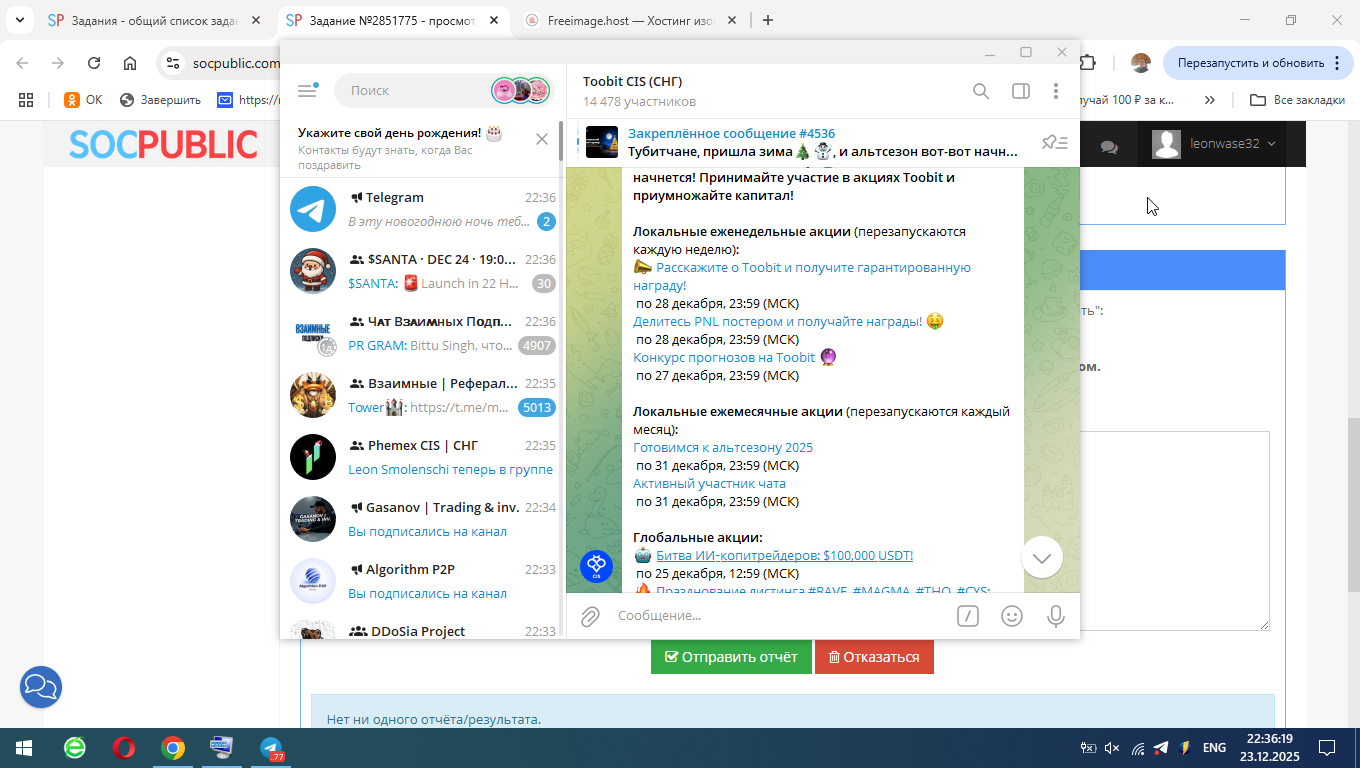Open $SANTA group chat
Screen dimensions: 1360x768
click(422, 271)
